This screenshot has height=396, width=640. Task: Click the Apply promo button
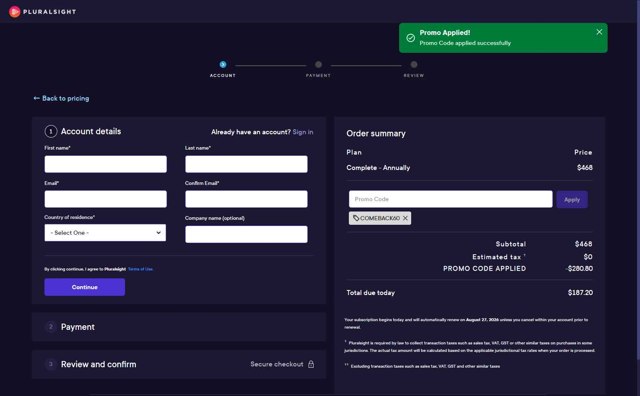(572, 200)
